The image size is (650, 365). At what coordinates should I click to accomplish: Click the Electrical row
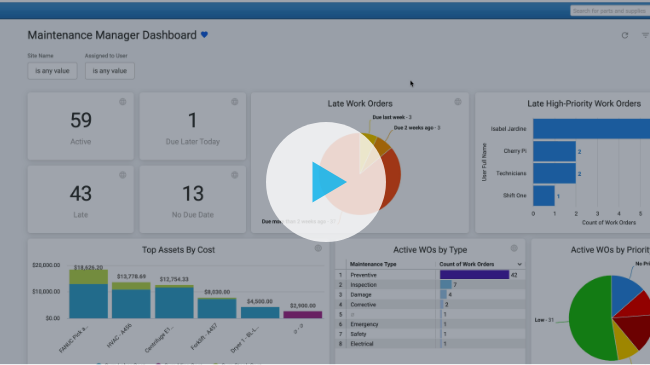tap(430, 344)
